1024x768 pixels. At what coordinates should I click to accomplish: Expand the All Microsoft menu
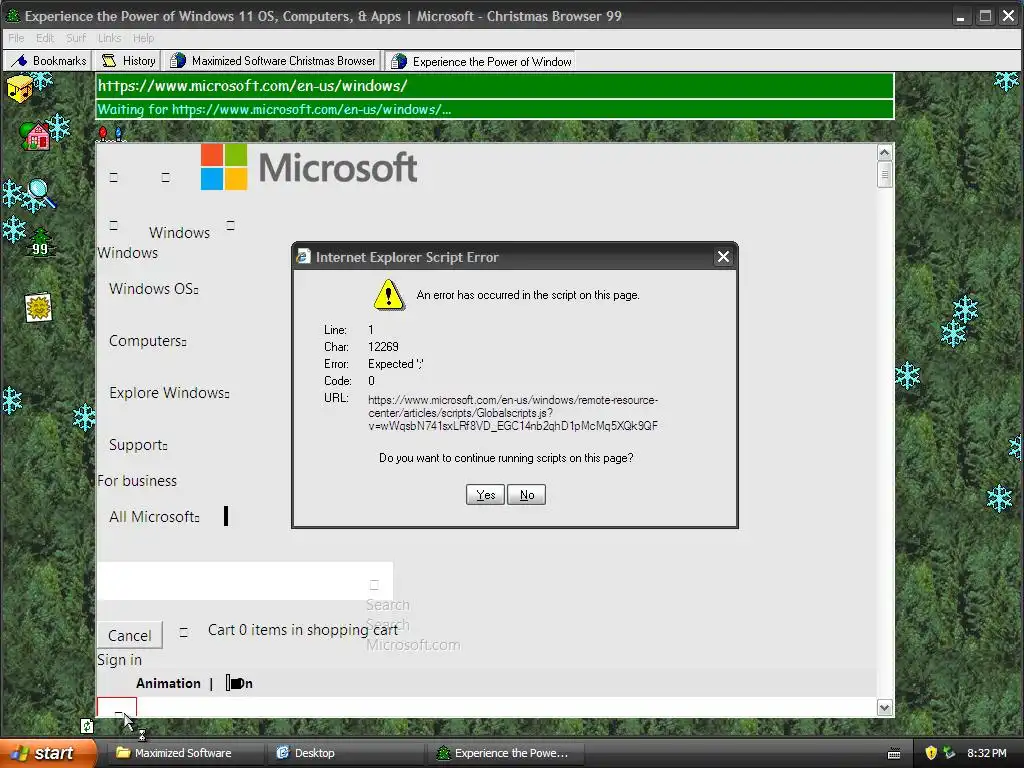154,517
